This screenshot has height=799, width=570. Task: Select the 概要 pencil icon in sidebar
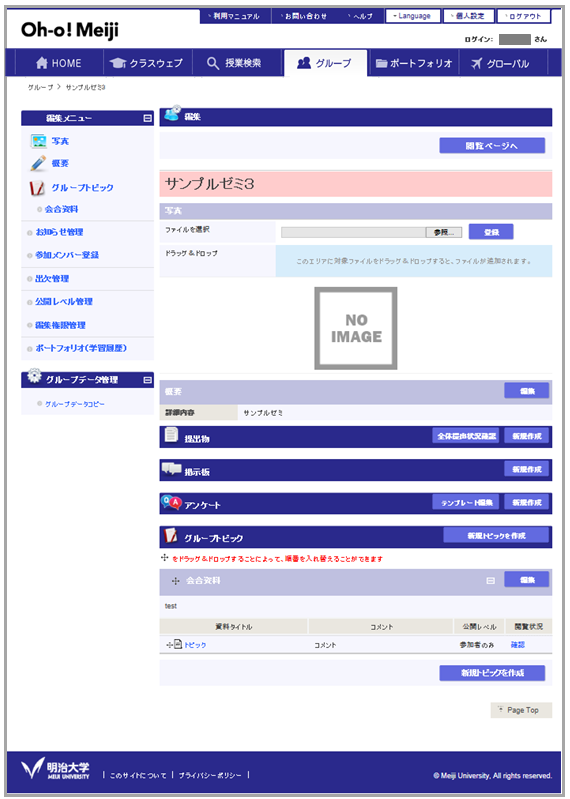pos(38,164)
